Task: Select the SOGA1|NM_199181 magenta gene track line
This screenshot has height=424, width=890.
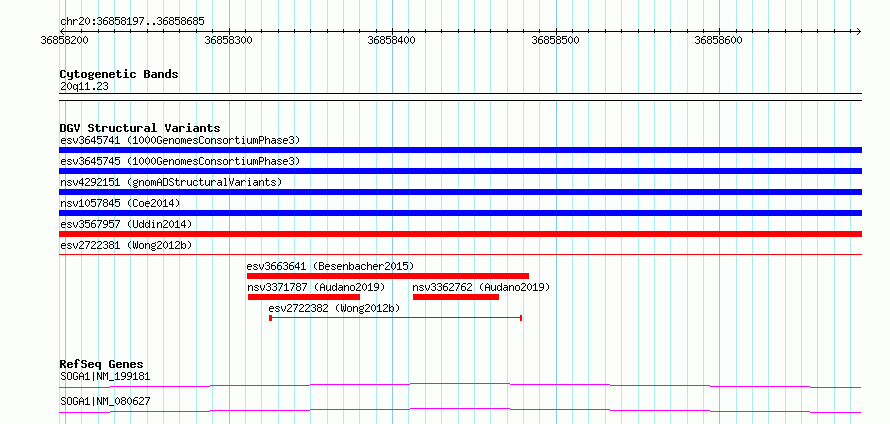Action: pos(460,385)
